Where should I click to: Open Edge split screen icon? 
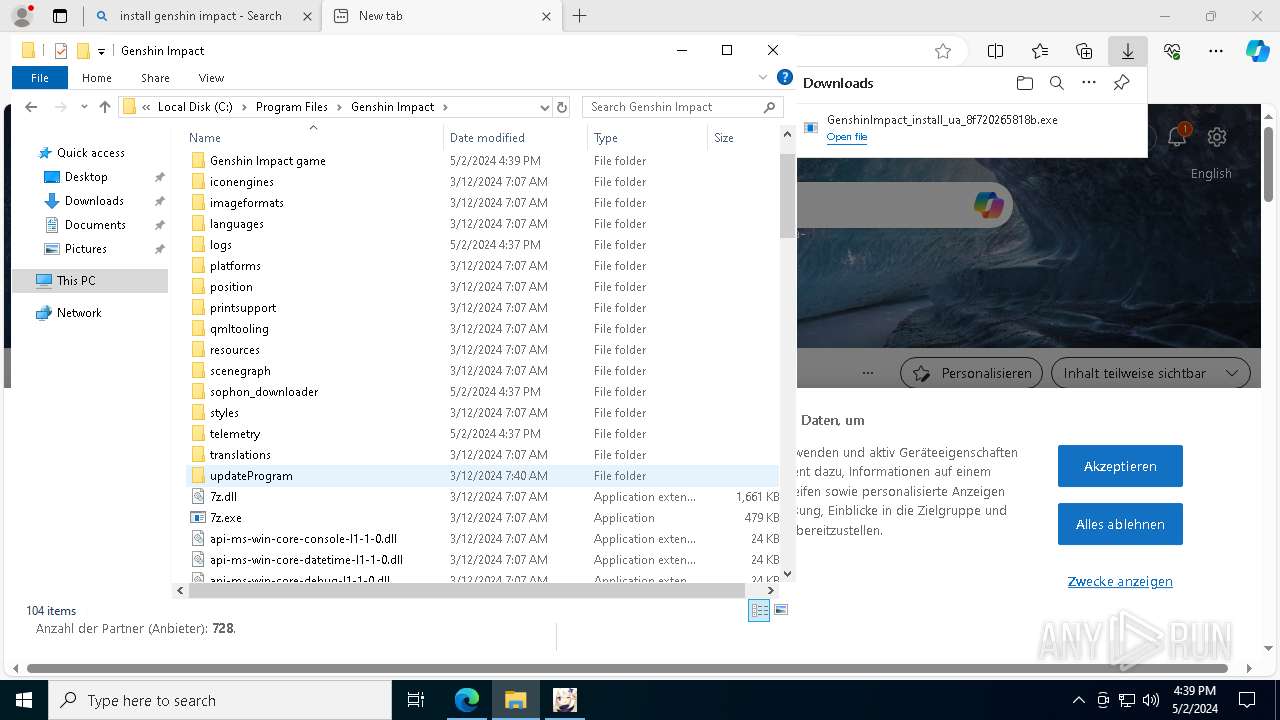[x=995, y=51]
